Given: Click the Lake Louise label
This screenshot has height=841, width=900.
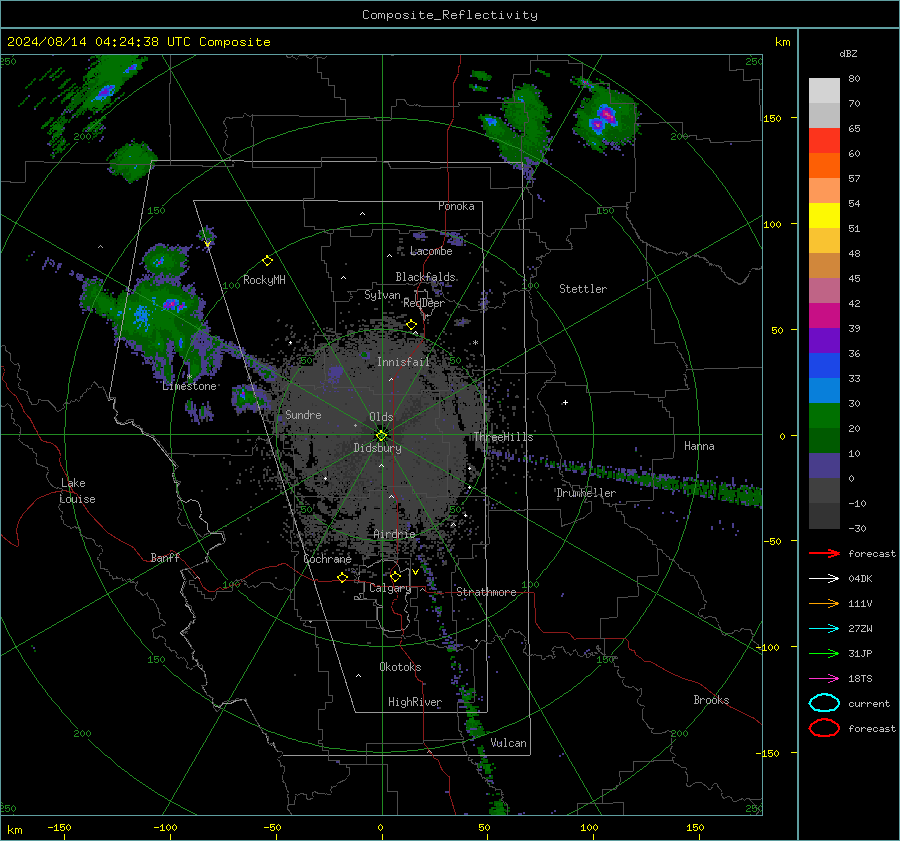Looking at the screenshot, I should (77, 491).
